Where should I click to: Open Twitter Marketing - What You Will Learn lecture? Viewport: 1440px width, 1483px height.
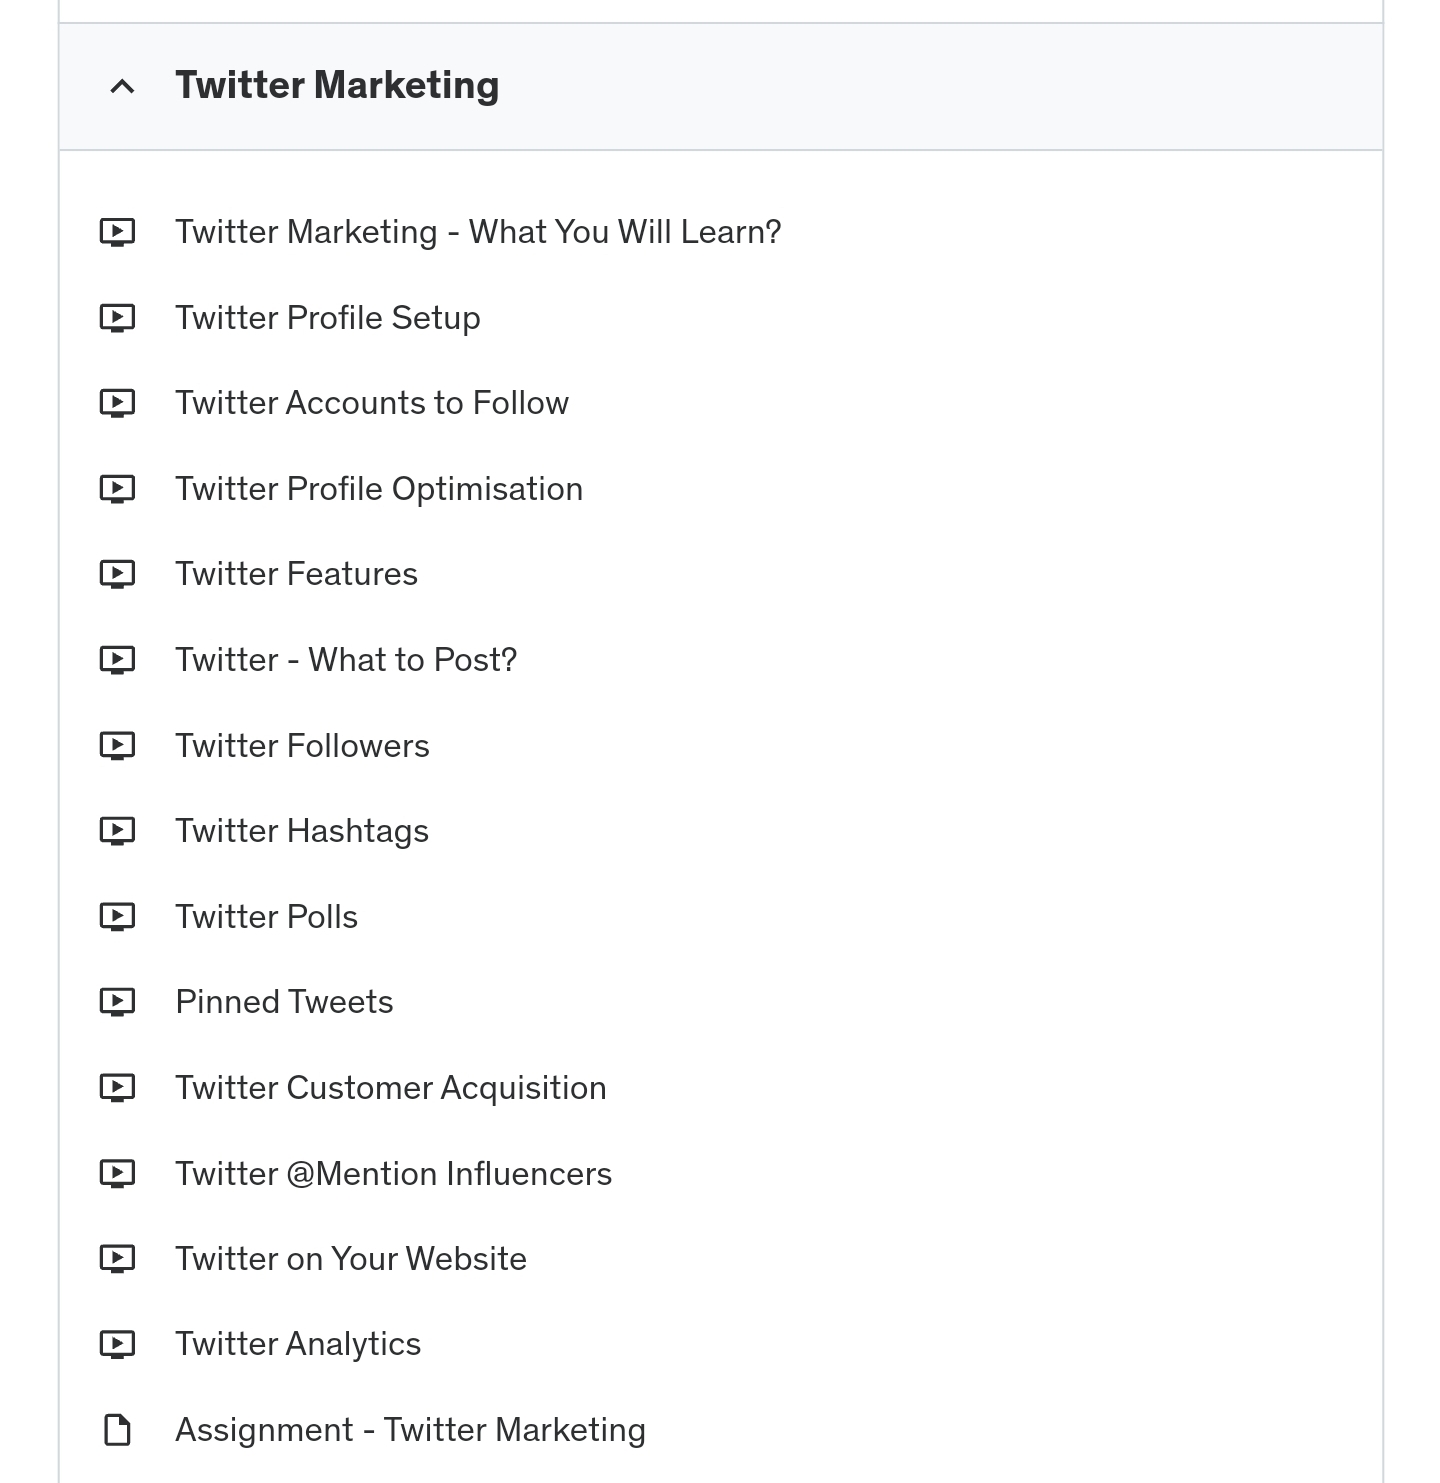[x=478, y=232]
